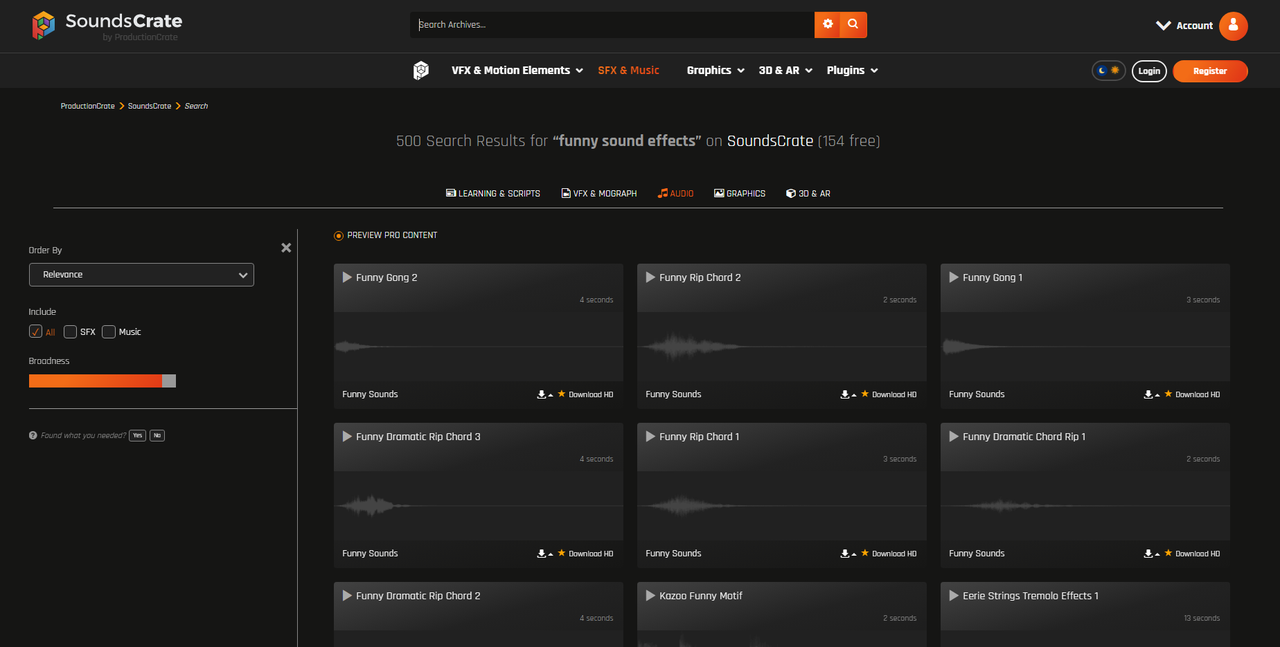This screenshot has height=647, width=1280.
Task: Click the orange Register button
Action: [x=1210, y=71]
